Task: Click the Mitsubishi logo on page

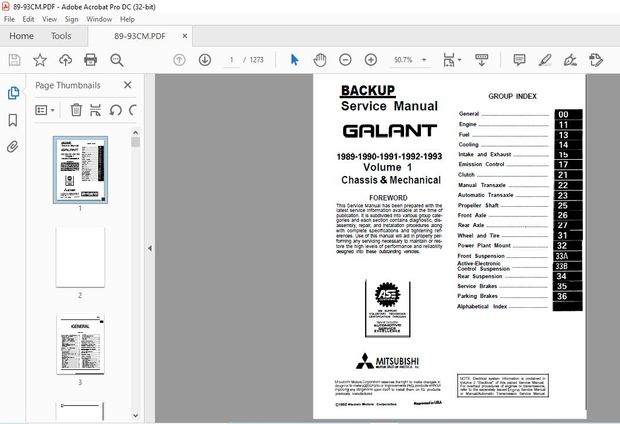Action: pos(388,361)
